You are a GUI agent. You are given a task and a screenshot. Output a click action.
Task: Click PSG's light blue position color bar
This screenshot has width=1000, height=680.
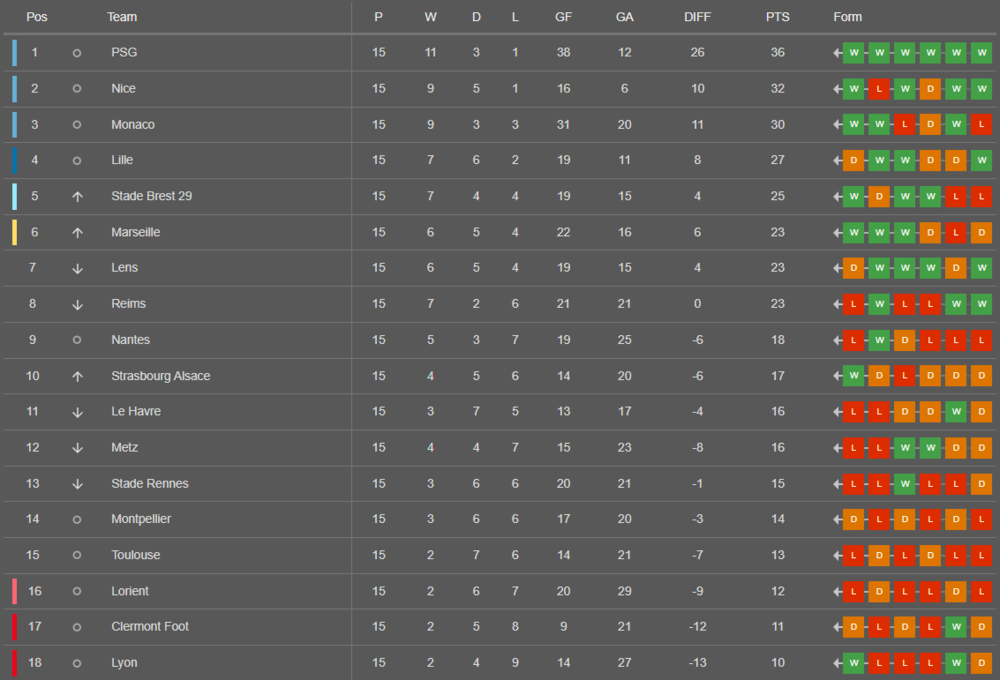14,53
